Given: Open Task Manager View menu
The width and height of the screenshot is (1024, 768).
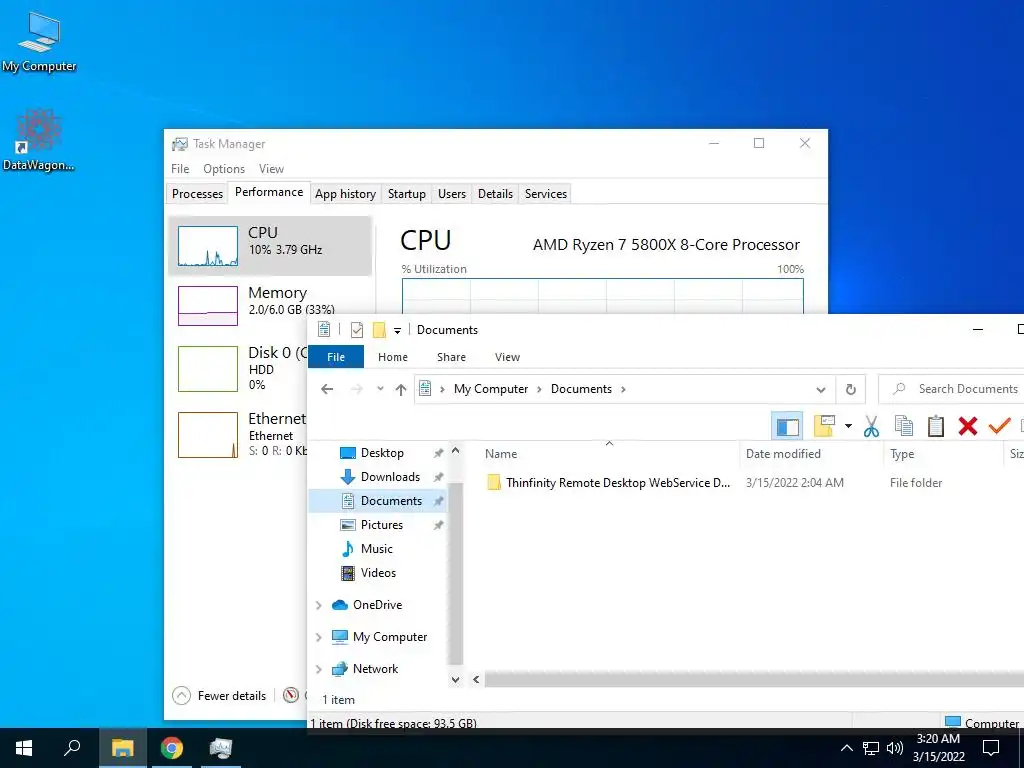Looking at the screenshot, I should 271,168.
